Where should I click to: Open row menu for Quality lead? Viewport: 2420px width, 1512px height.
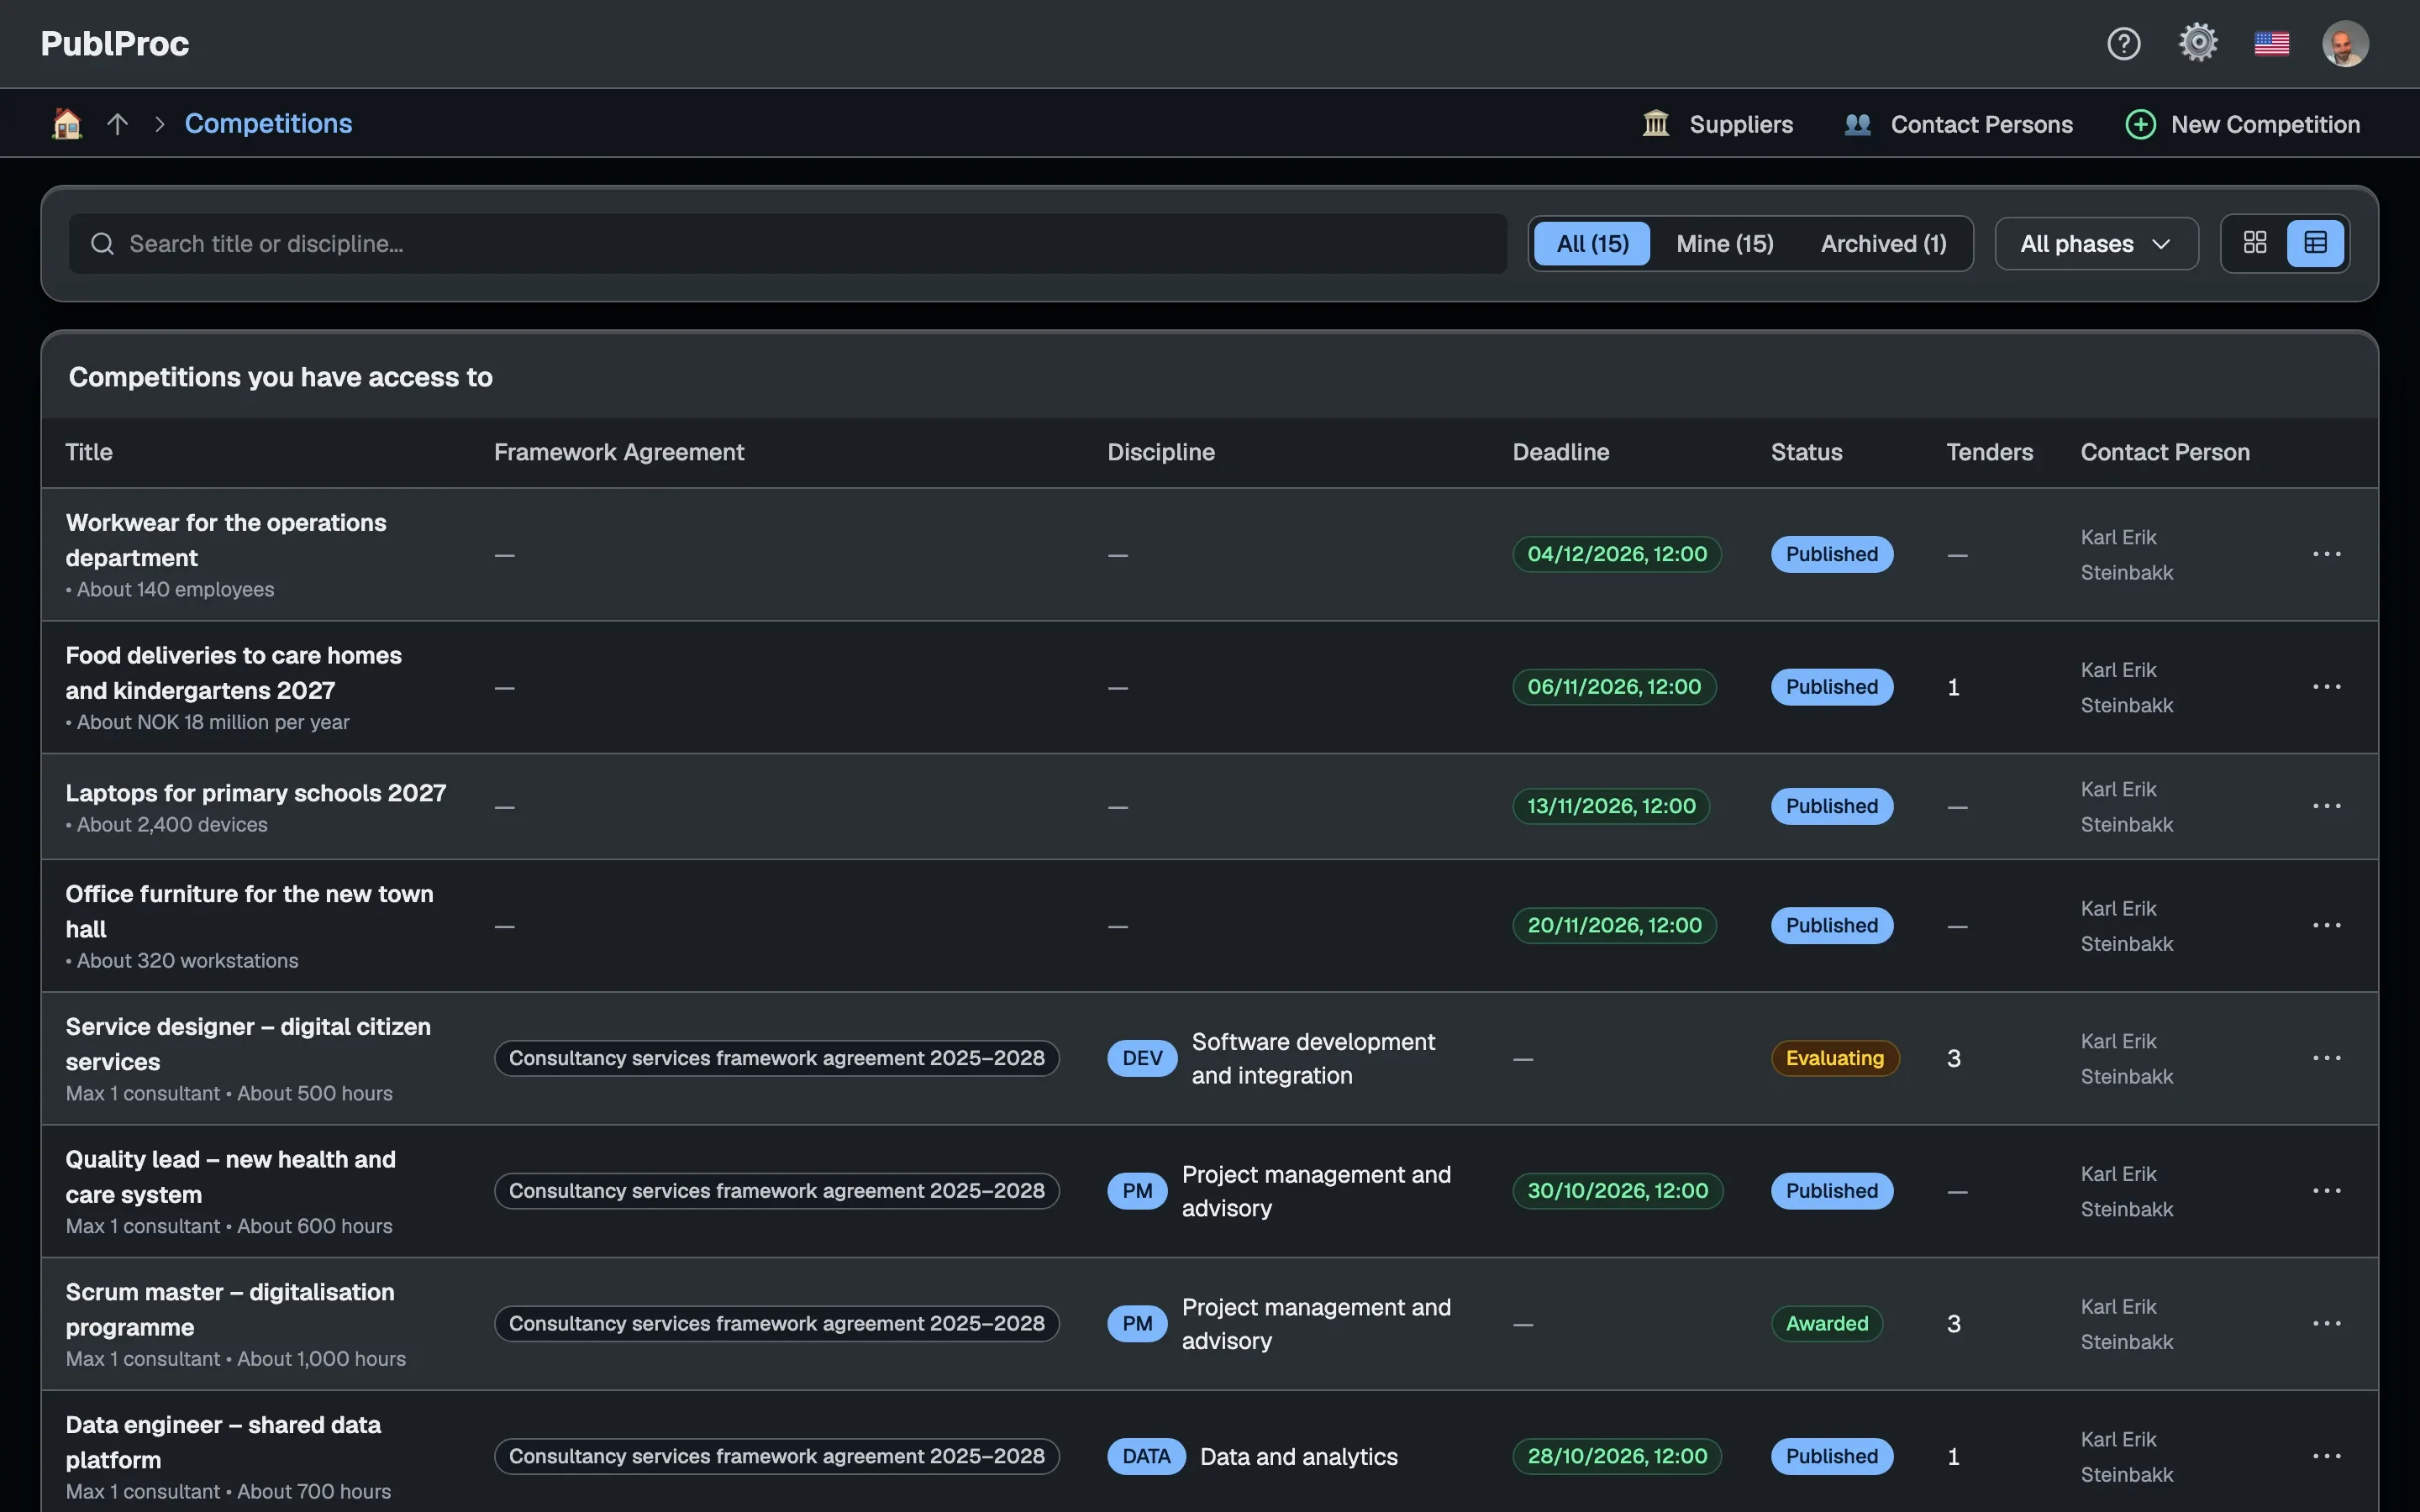click(2326, 1191)
